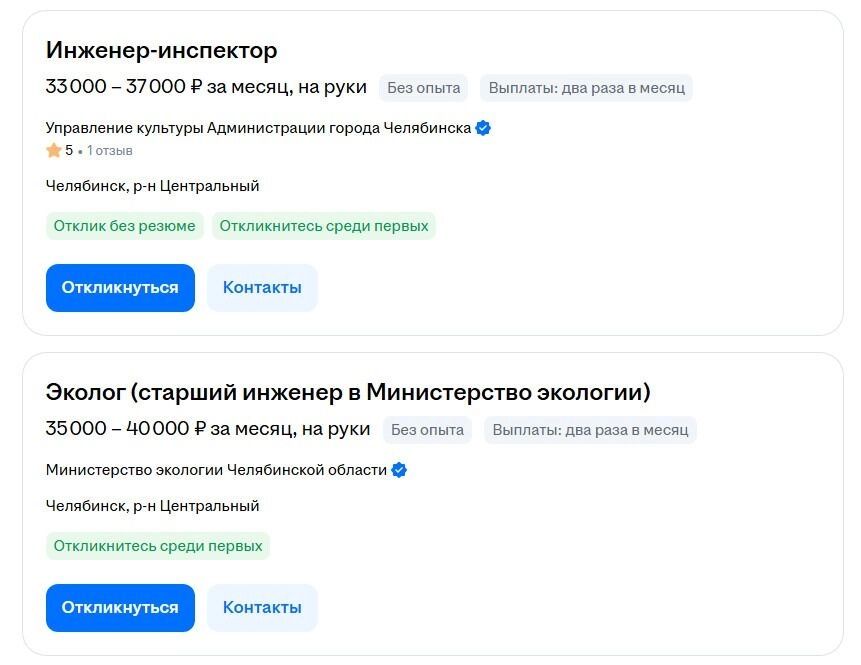Click Без опыта tag on Инженер-инспектор
Screen dimensions: 861x665
[424, 88]
